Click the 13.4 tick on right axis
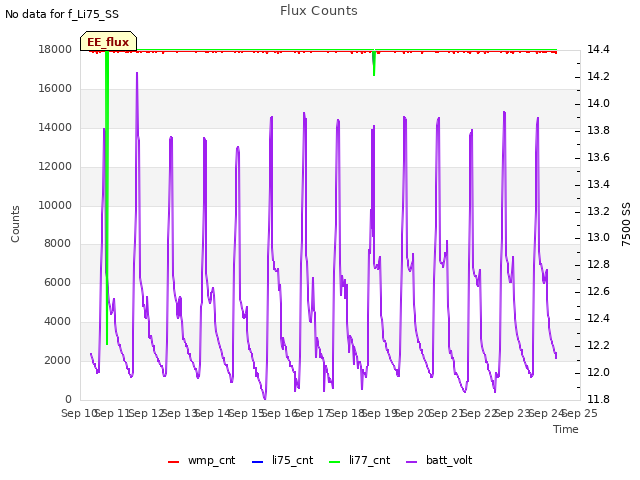 click(x=598, y=184)
